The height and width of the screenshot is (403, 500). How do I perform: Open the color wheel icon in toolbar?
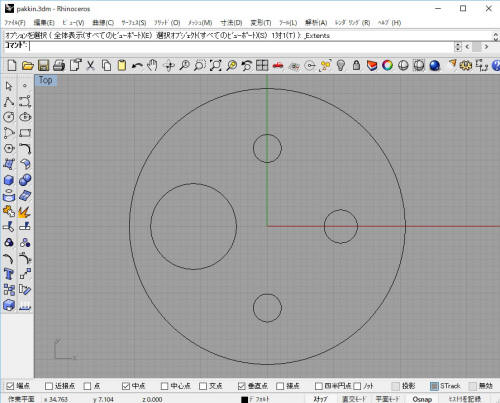point(387,65)
